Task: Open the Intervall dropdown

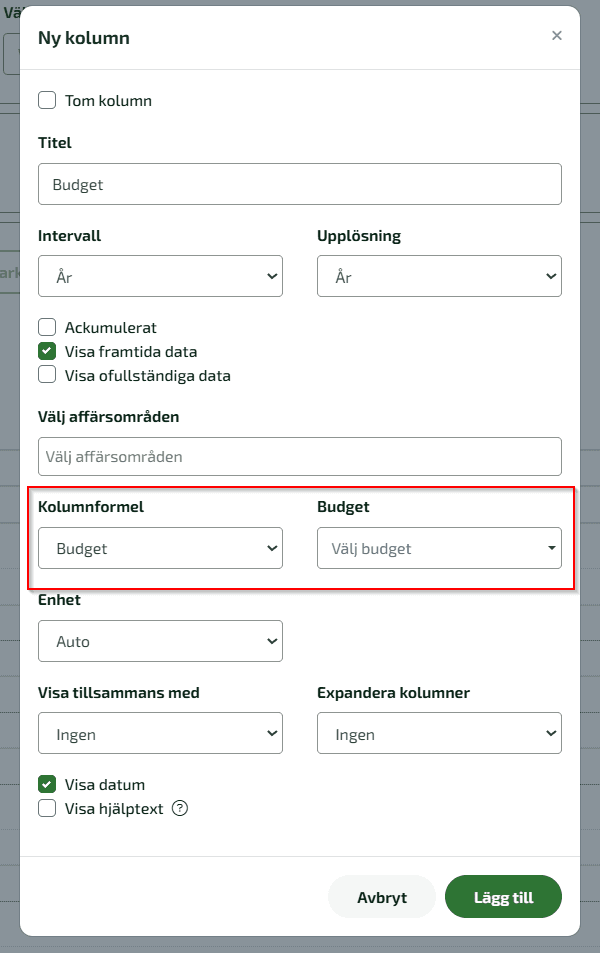Action: point(160,277)
